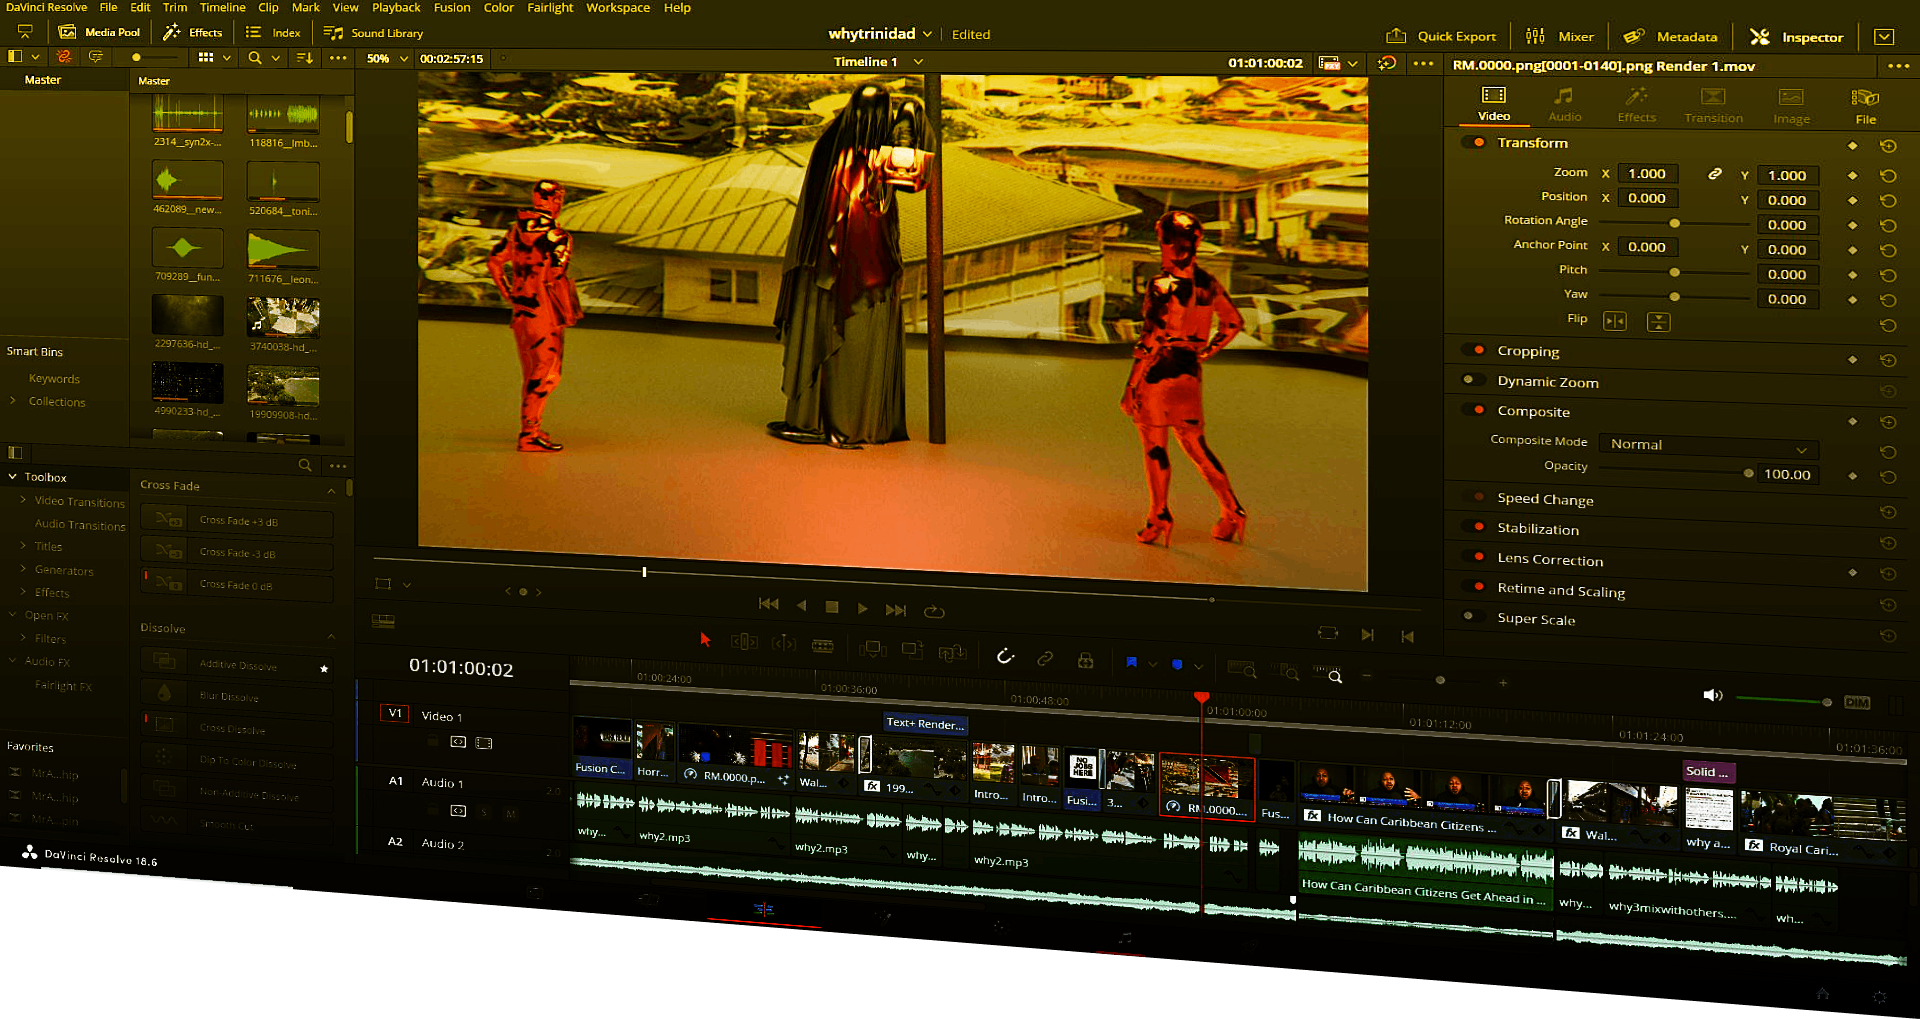Click the flip vertical icon
The height and width of the screenshot is (1019, 1920).
click(1658, 322)
